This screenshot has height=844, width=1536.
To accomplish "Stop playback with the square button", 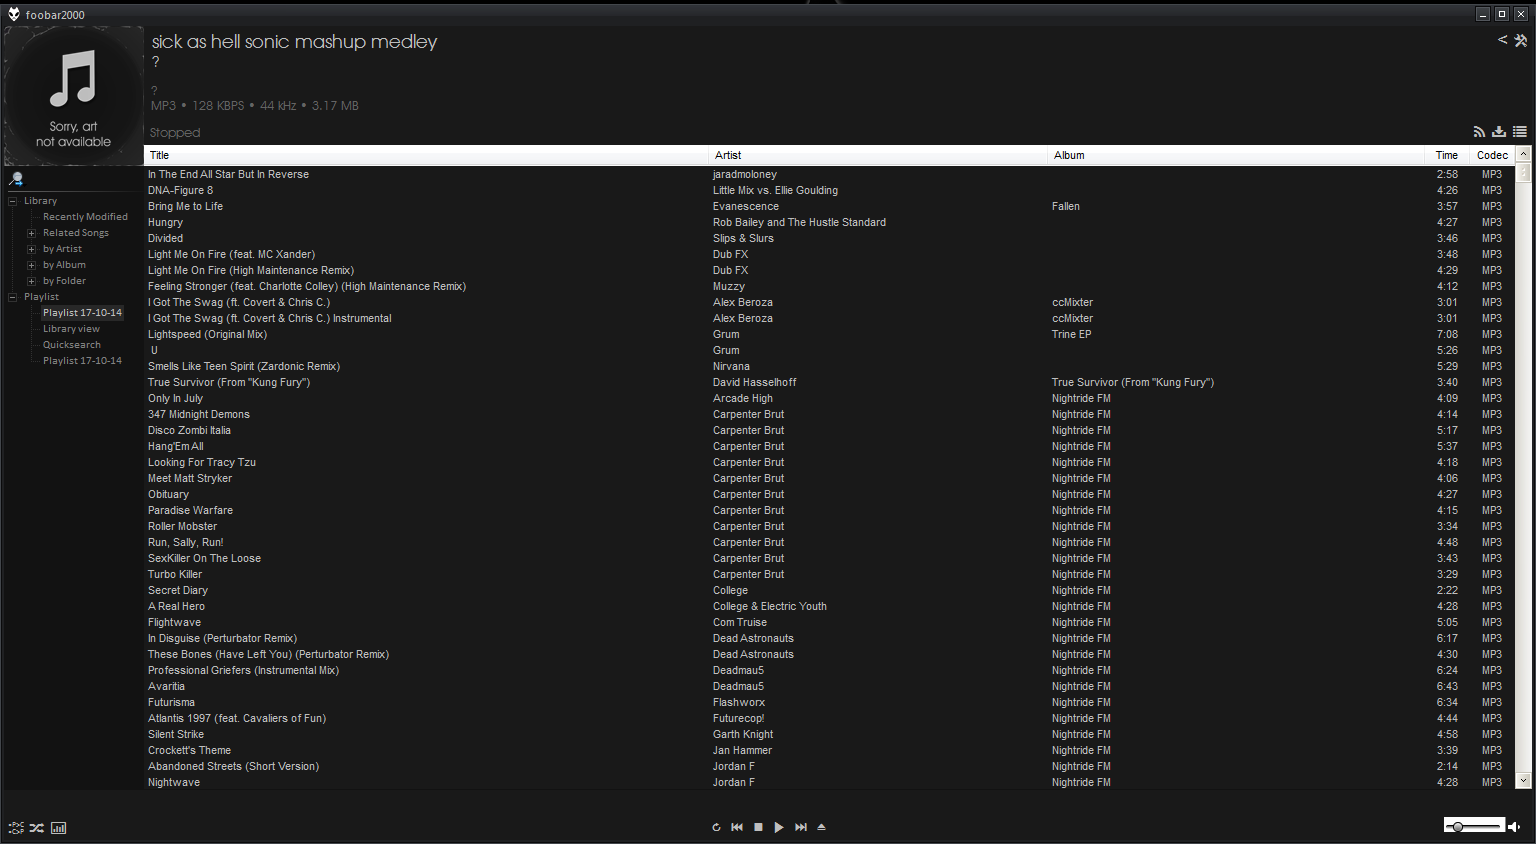I will [x=758, y=827].
